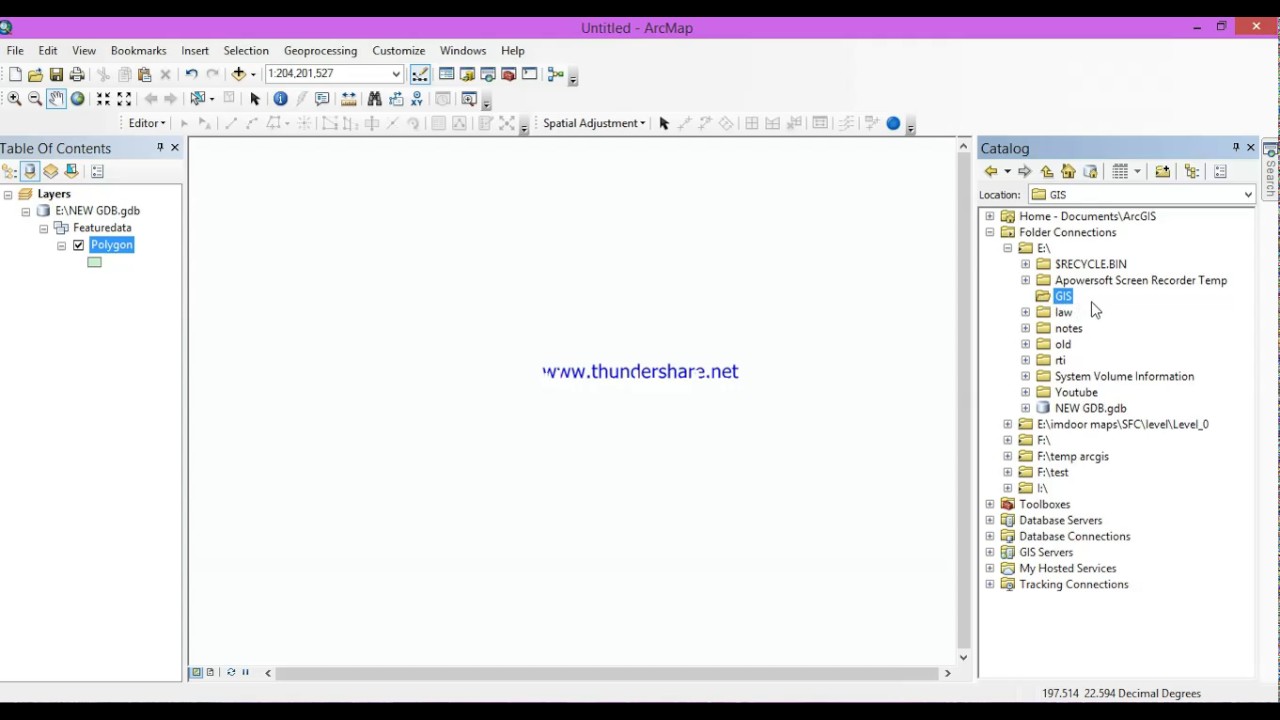Viewport: 1280px width, 720px height.
Task: Select the GIS folder in Catalog
Action: tap(1063, 296)
